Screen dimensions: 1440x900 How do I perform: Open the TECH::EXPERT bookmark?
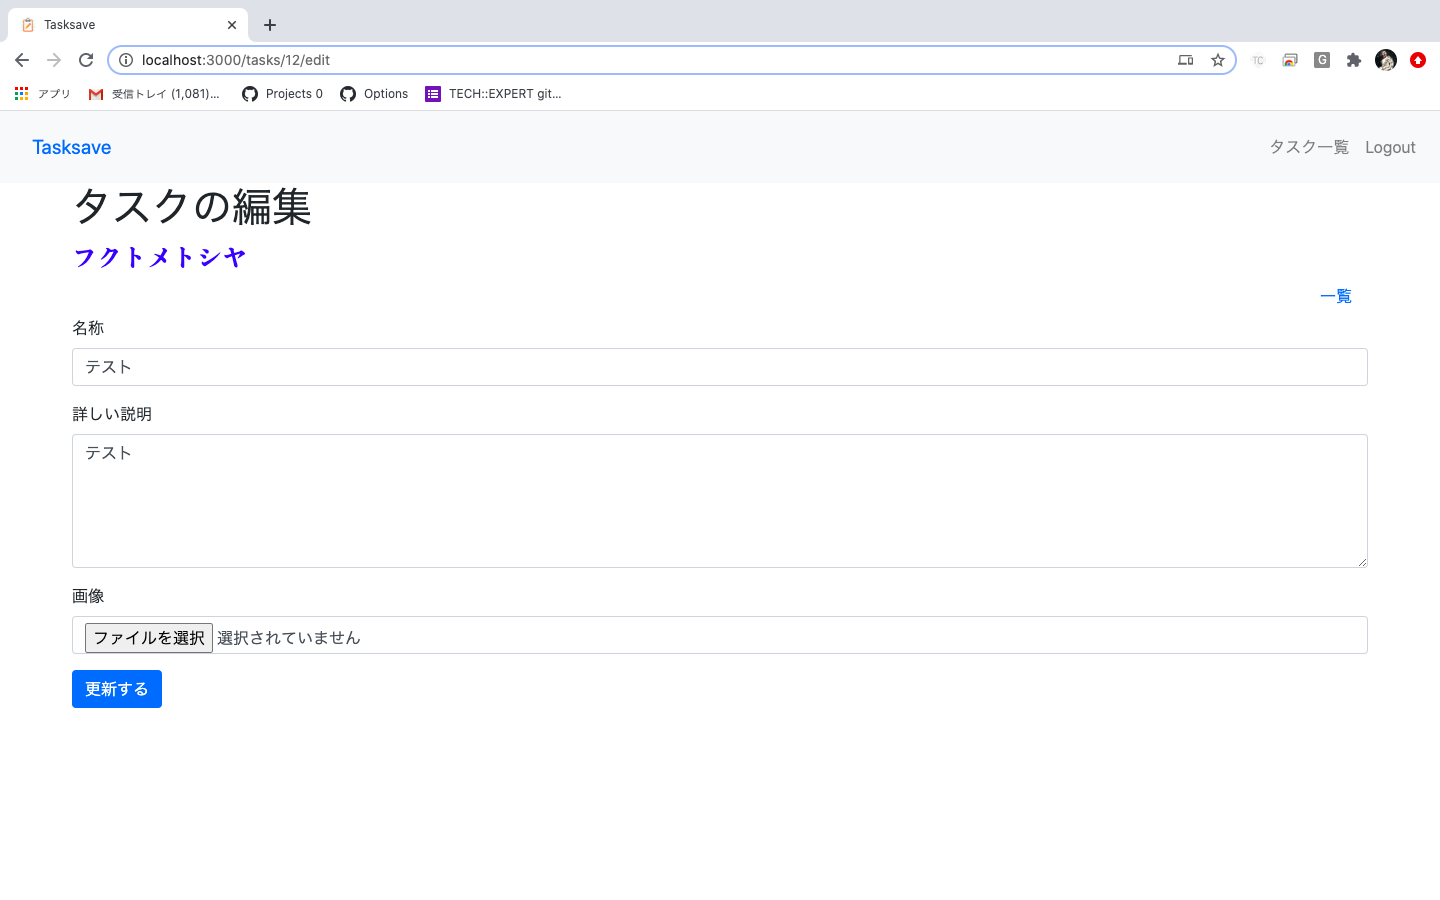(493, 94)
